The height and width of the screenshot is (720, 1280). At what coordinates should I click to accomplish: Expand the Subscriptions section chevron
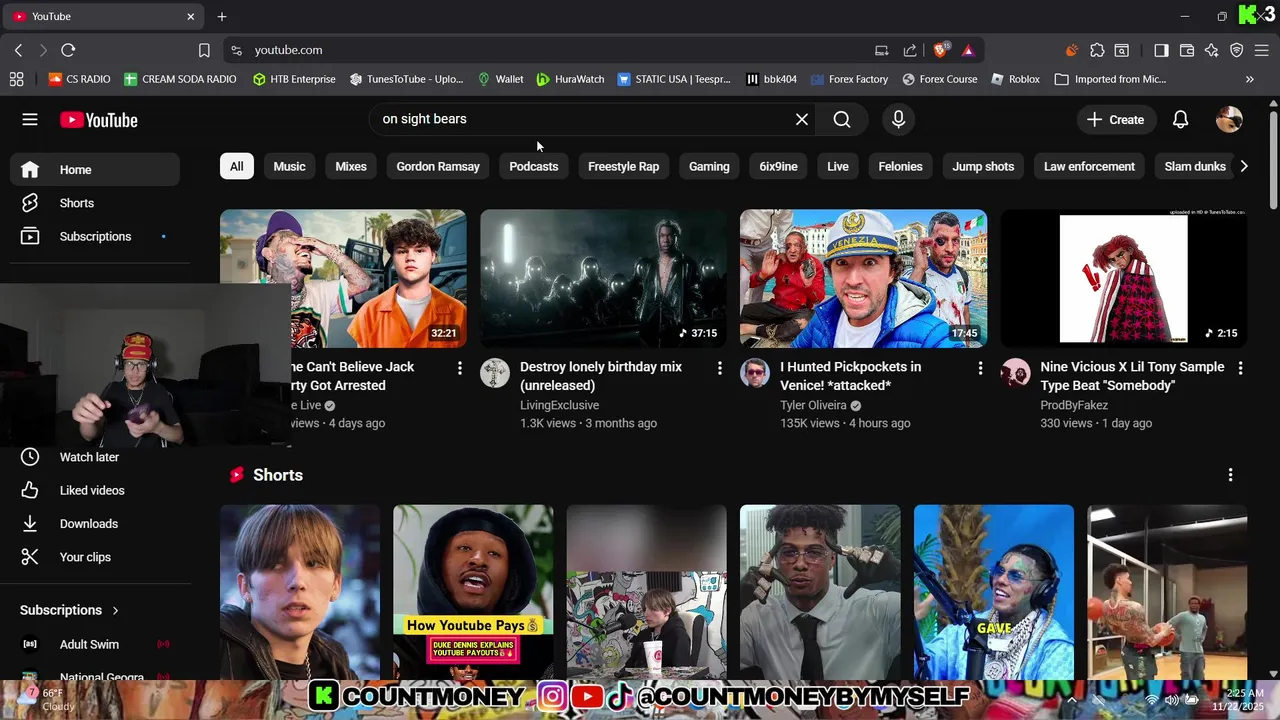click(x=115, y=610)
